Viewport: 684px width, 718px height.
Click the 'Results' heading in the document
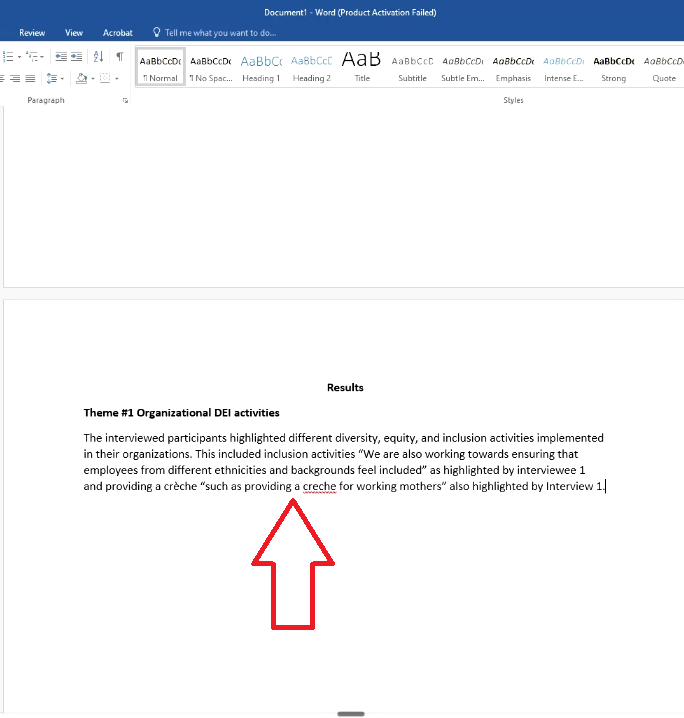pos(345,387)
